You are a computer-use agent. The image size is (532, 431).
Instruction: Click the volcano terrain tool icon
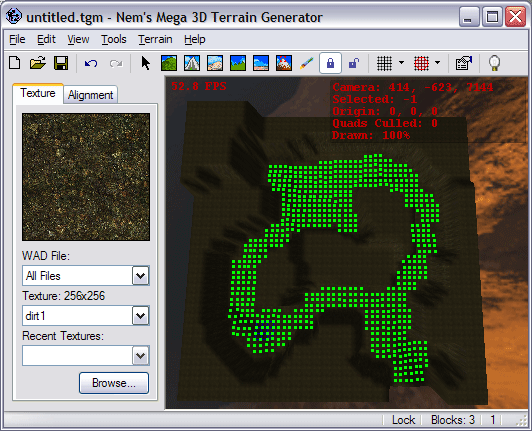(284, 63)
